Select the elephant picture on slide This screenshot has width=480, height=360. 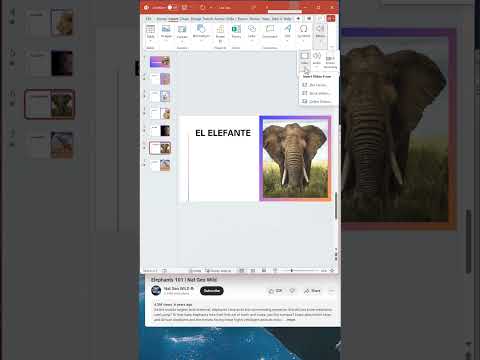click(295, 158)
